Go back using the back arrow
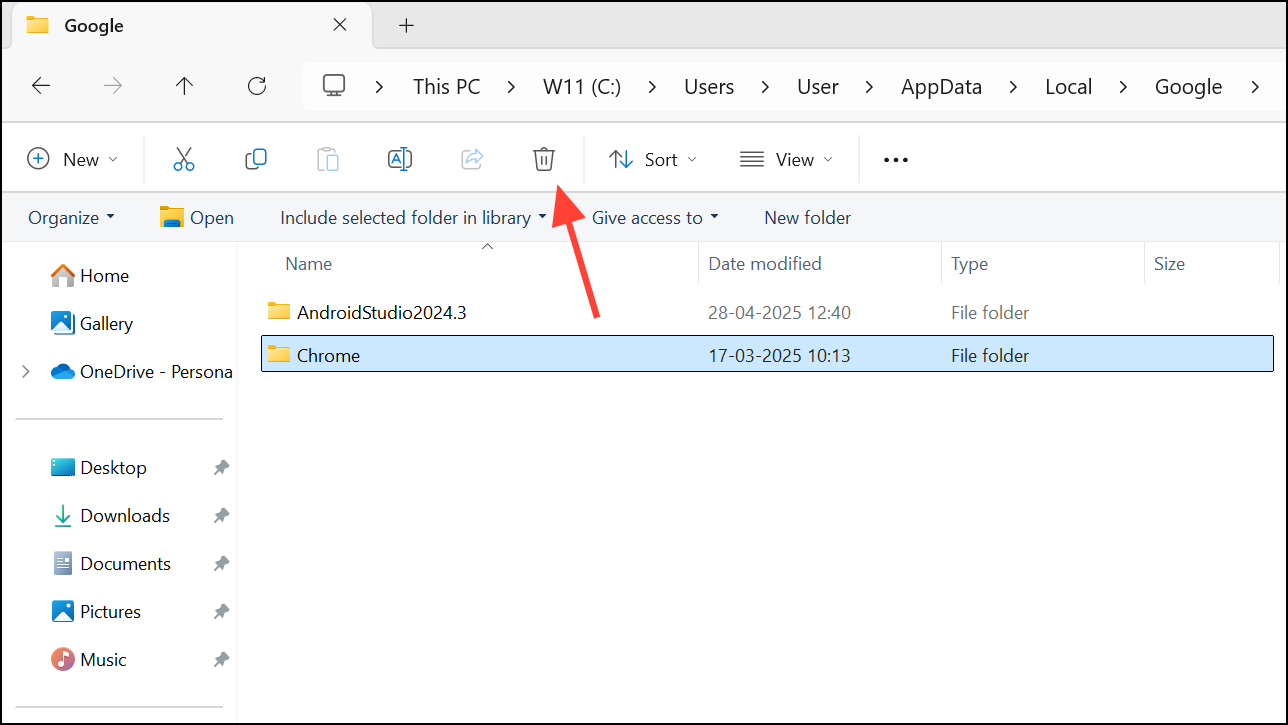Screen dimensions: 1288x725 41,86
